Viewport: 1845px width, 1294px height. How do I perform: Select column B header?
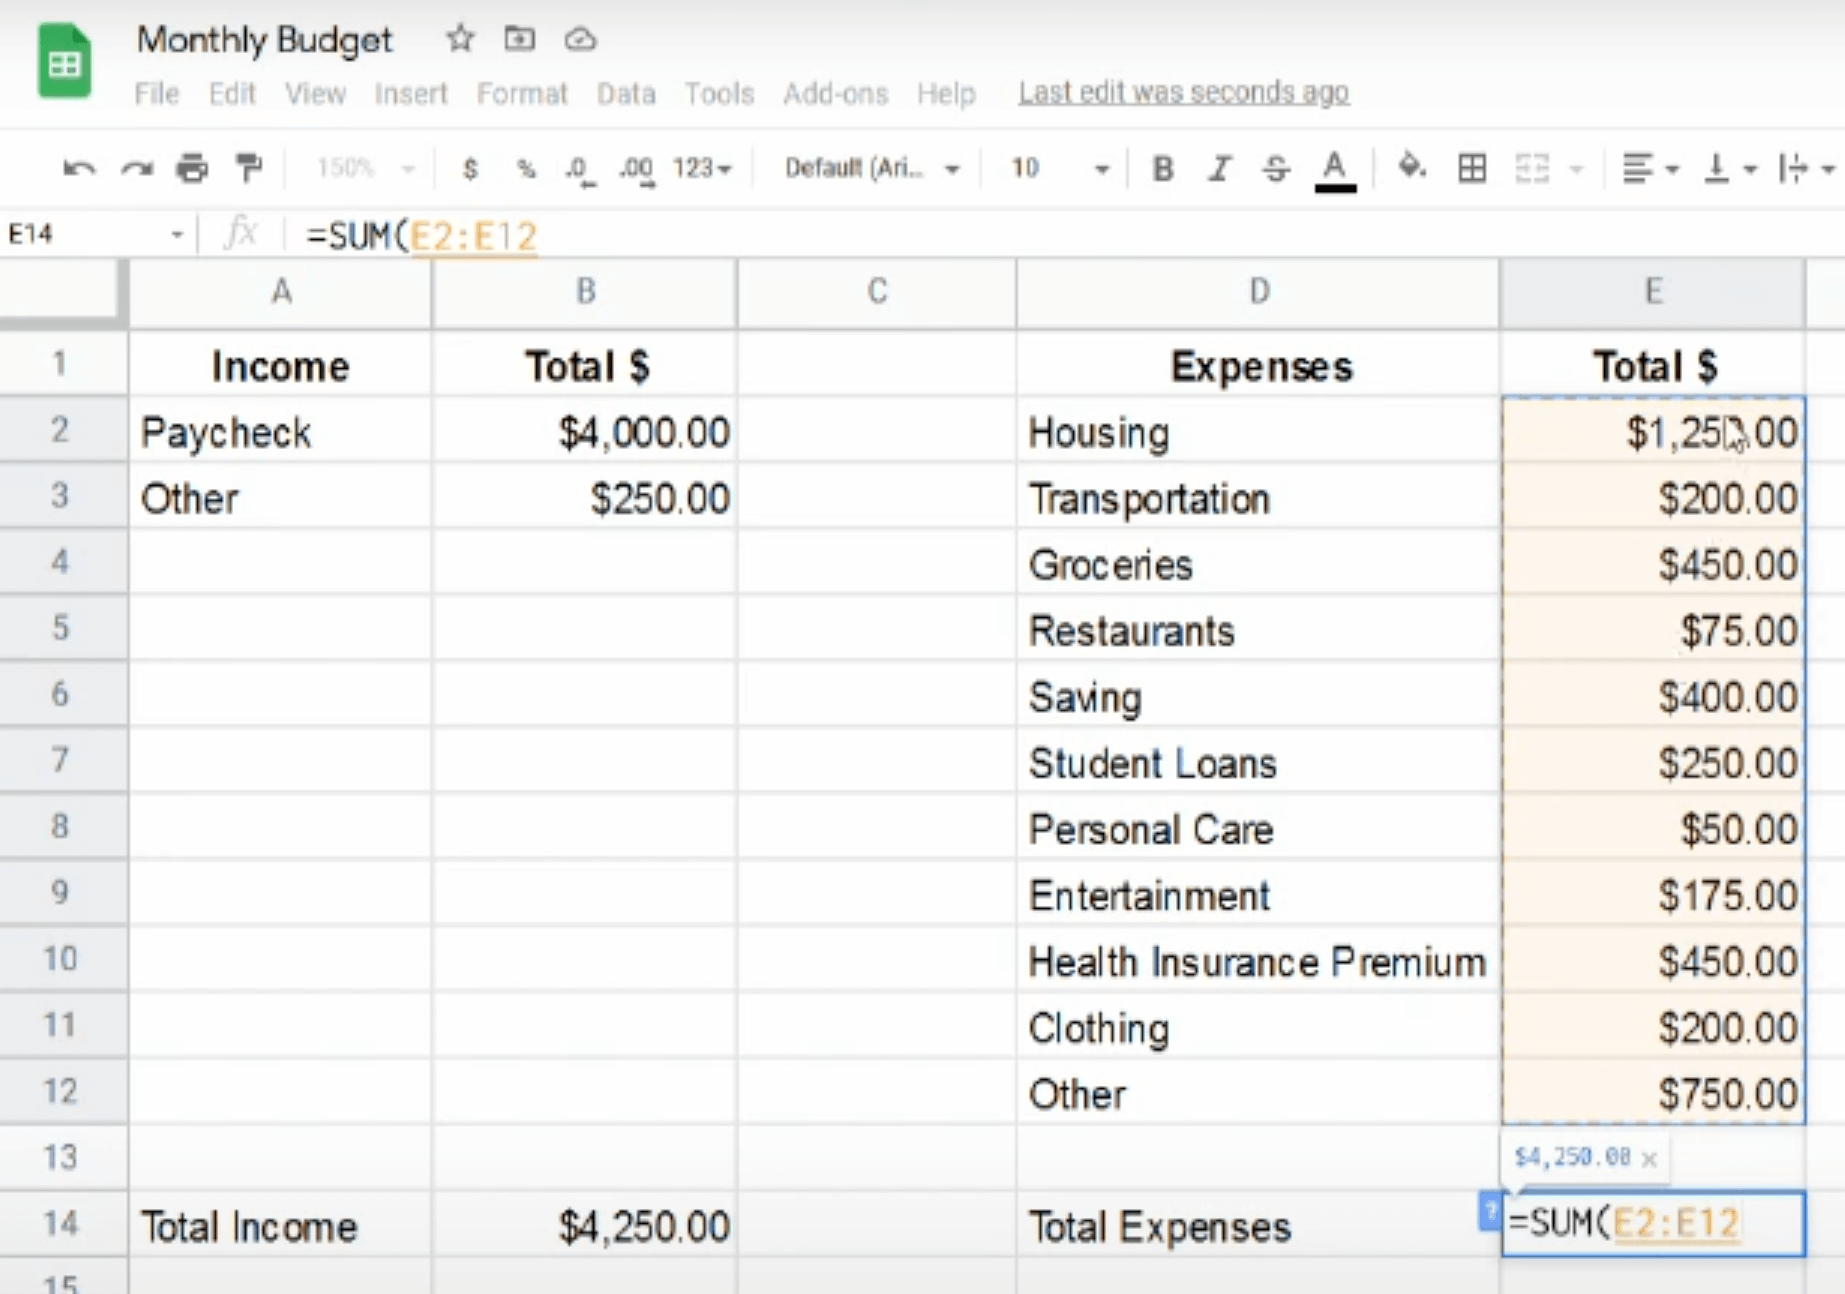[585, 292]
